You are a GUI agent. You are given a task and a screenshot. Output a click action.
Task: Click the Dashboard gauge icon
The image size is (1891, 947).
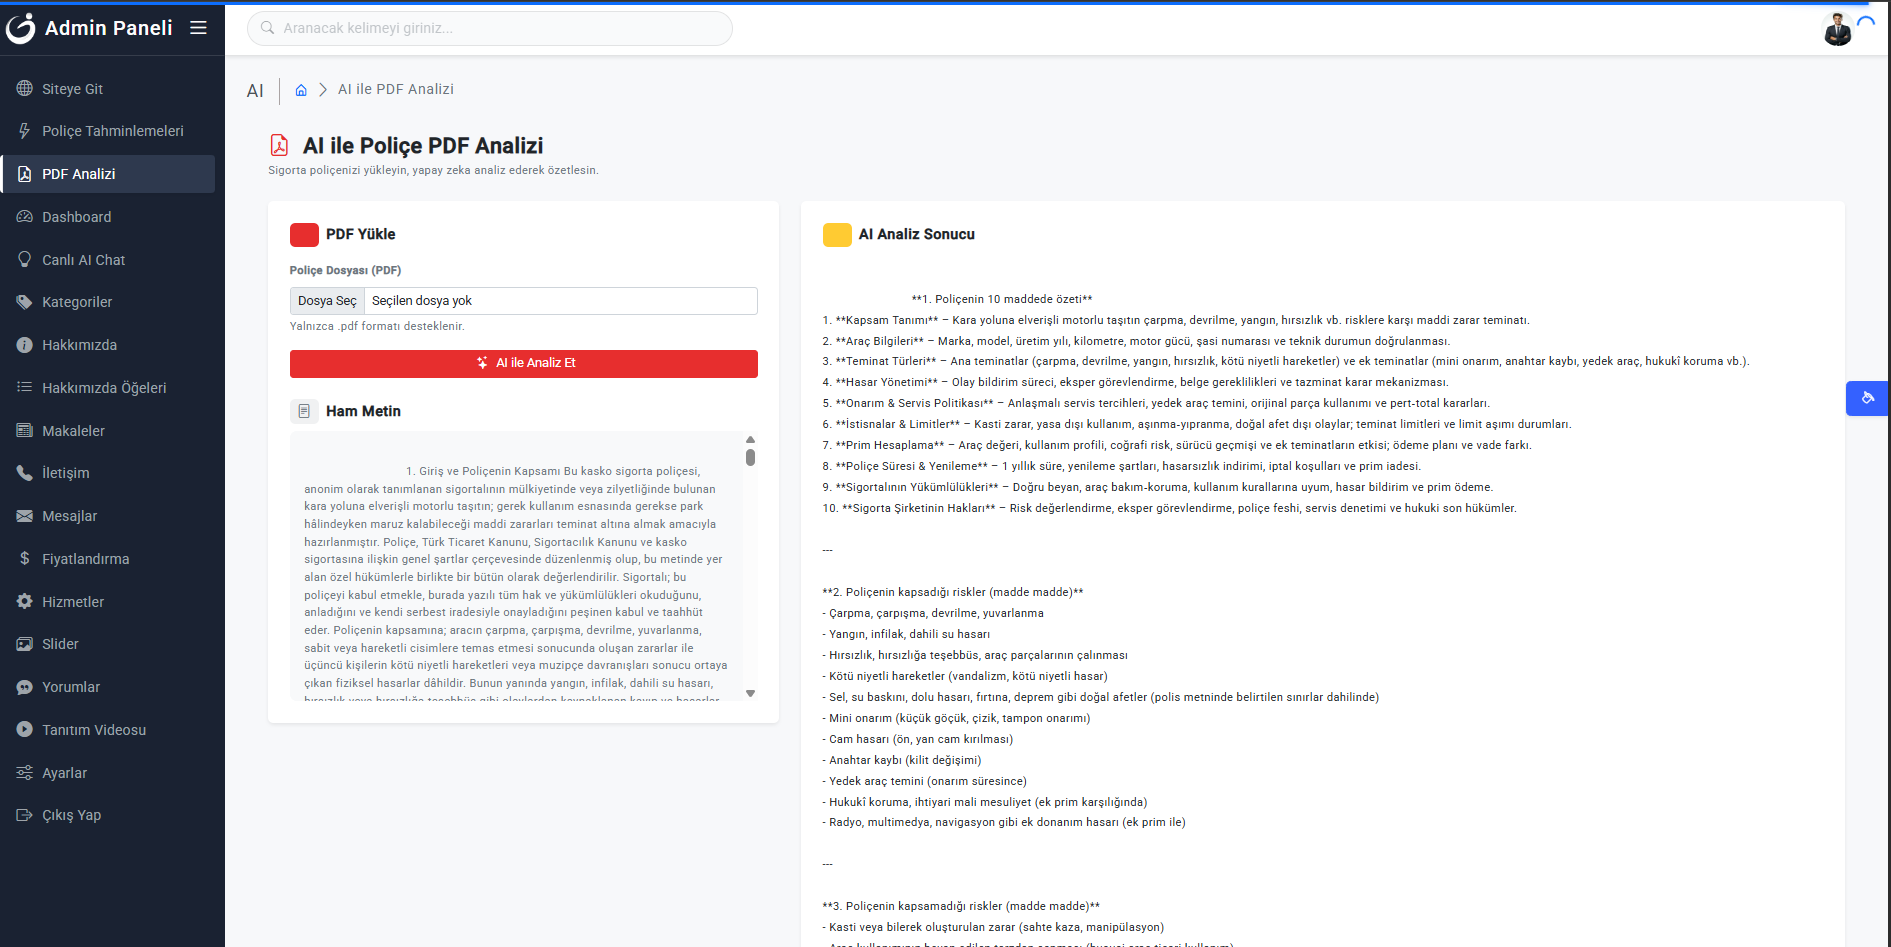(x=24, y=217)
